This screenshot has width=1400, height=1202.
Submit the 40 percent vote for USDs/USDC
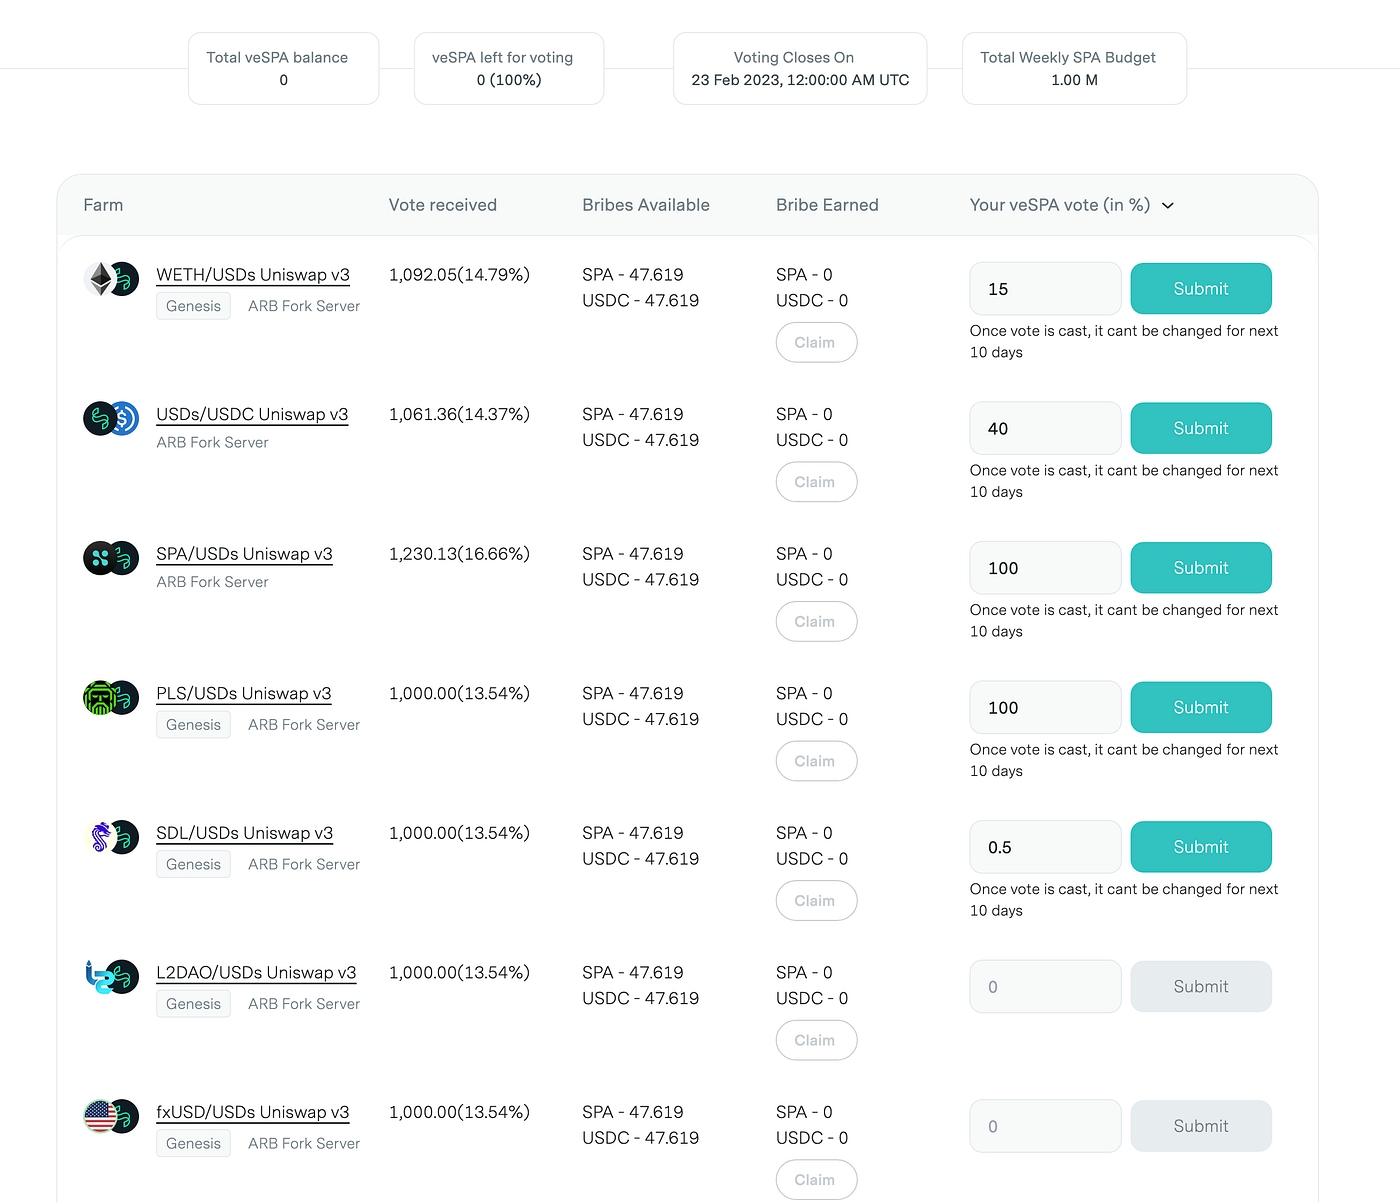[1201, 429]
